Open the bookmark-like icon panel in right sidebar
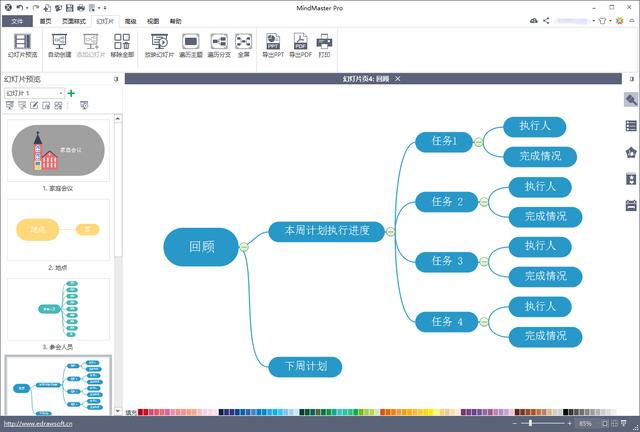 click(631, 179)
